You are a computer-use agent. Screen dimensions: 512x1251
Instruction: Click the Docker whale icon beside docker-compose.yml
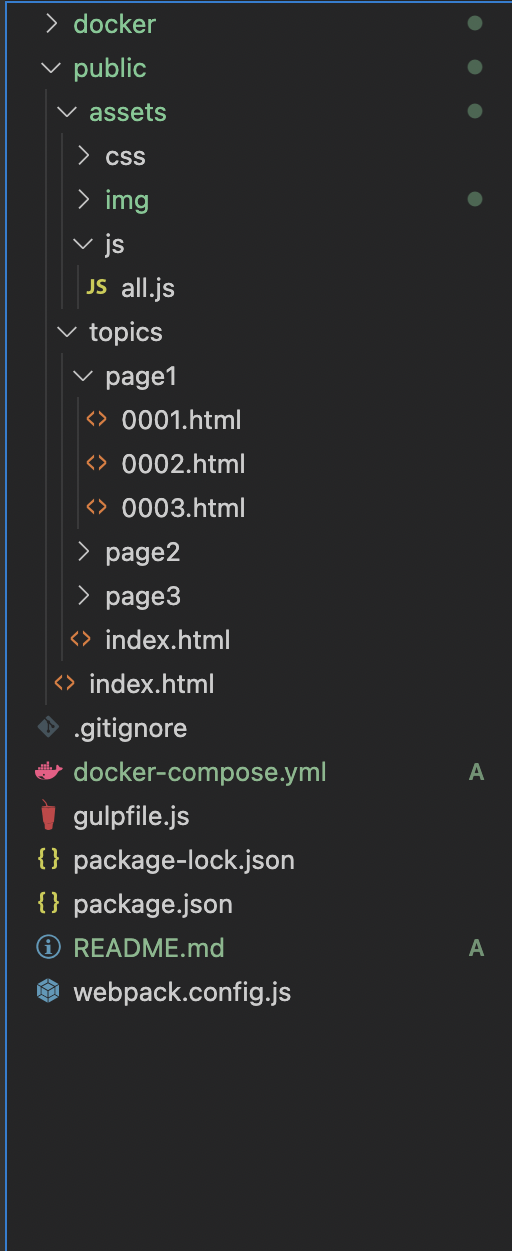coord(48,772)
